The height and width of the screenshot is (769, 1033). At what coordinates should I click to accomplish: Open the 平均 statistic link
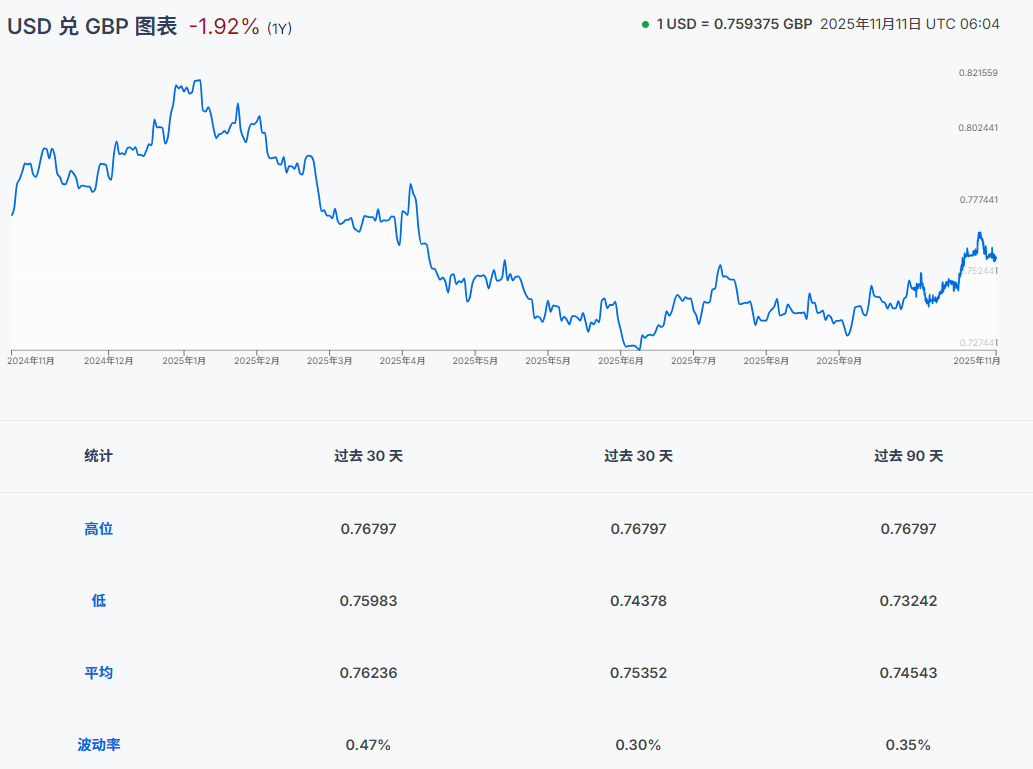[x=98, y=672]
